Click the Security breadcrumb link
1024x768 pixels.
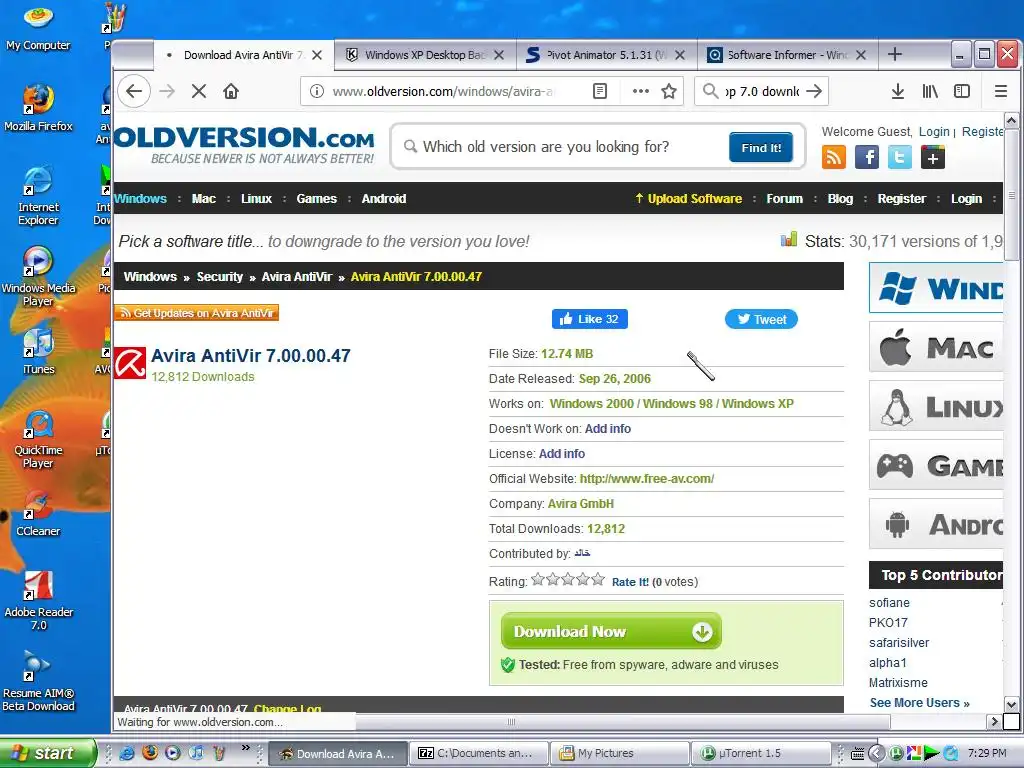(x=219, y=277)
